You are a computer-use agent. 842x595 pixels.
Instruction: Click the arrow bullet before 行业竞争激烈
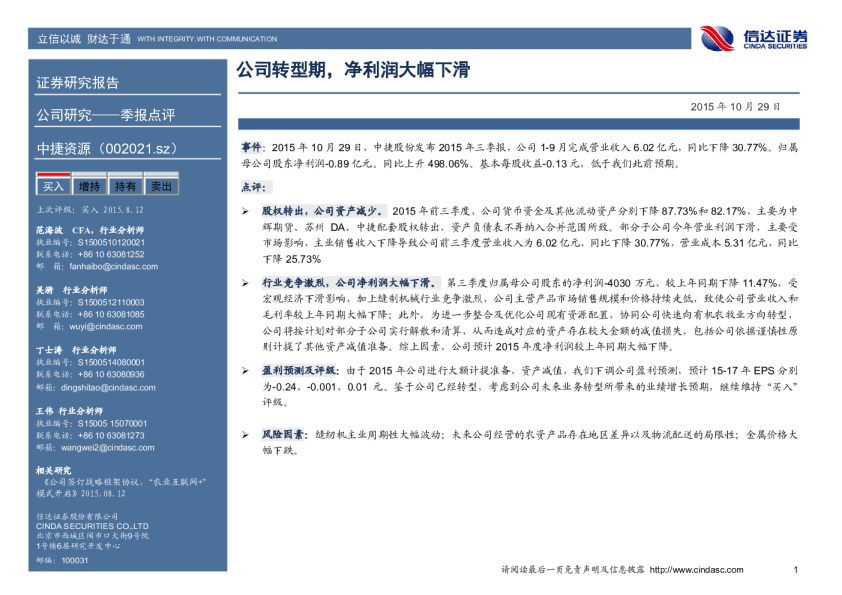pos(246,283)
